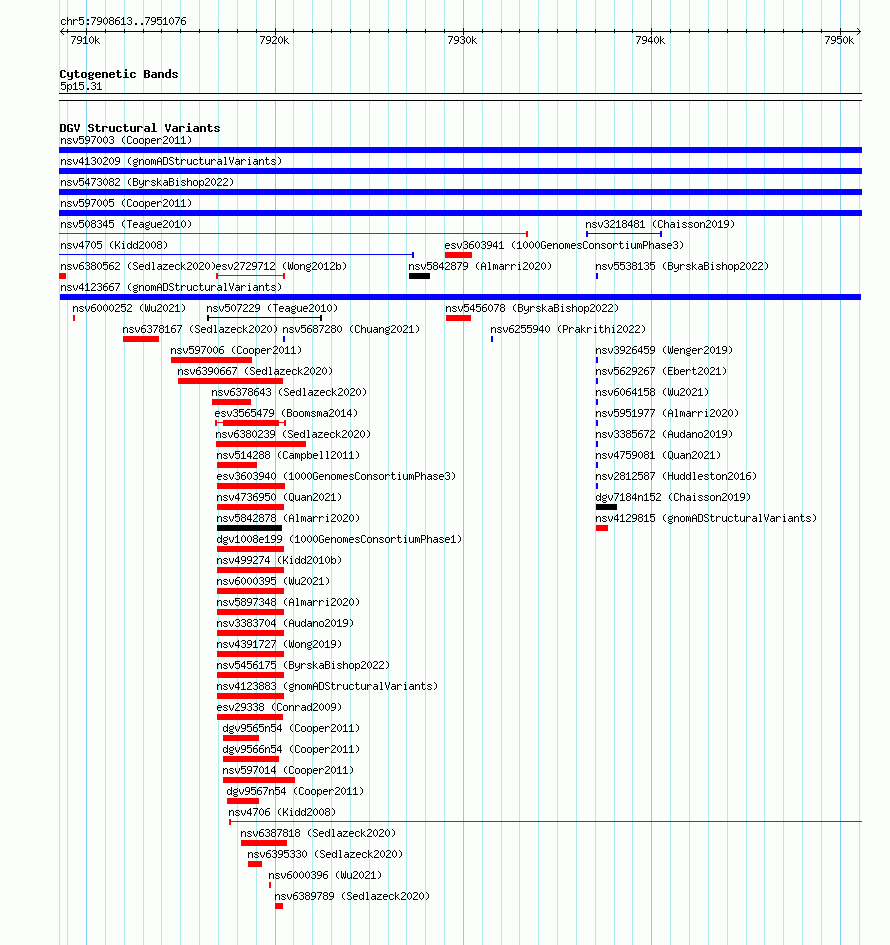Click dgv9565n54 (Cooper2011) label

pyautogui.click(x=291, y=729)
